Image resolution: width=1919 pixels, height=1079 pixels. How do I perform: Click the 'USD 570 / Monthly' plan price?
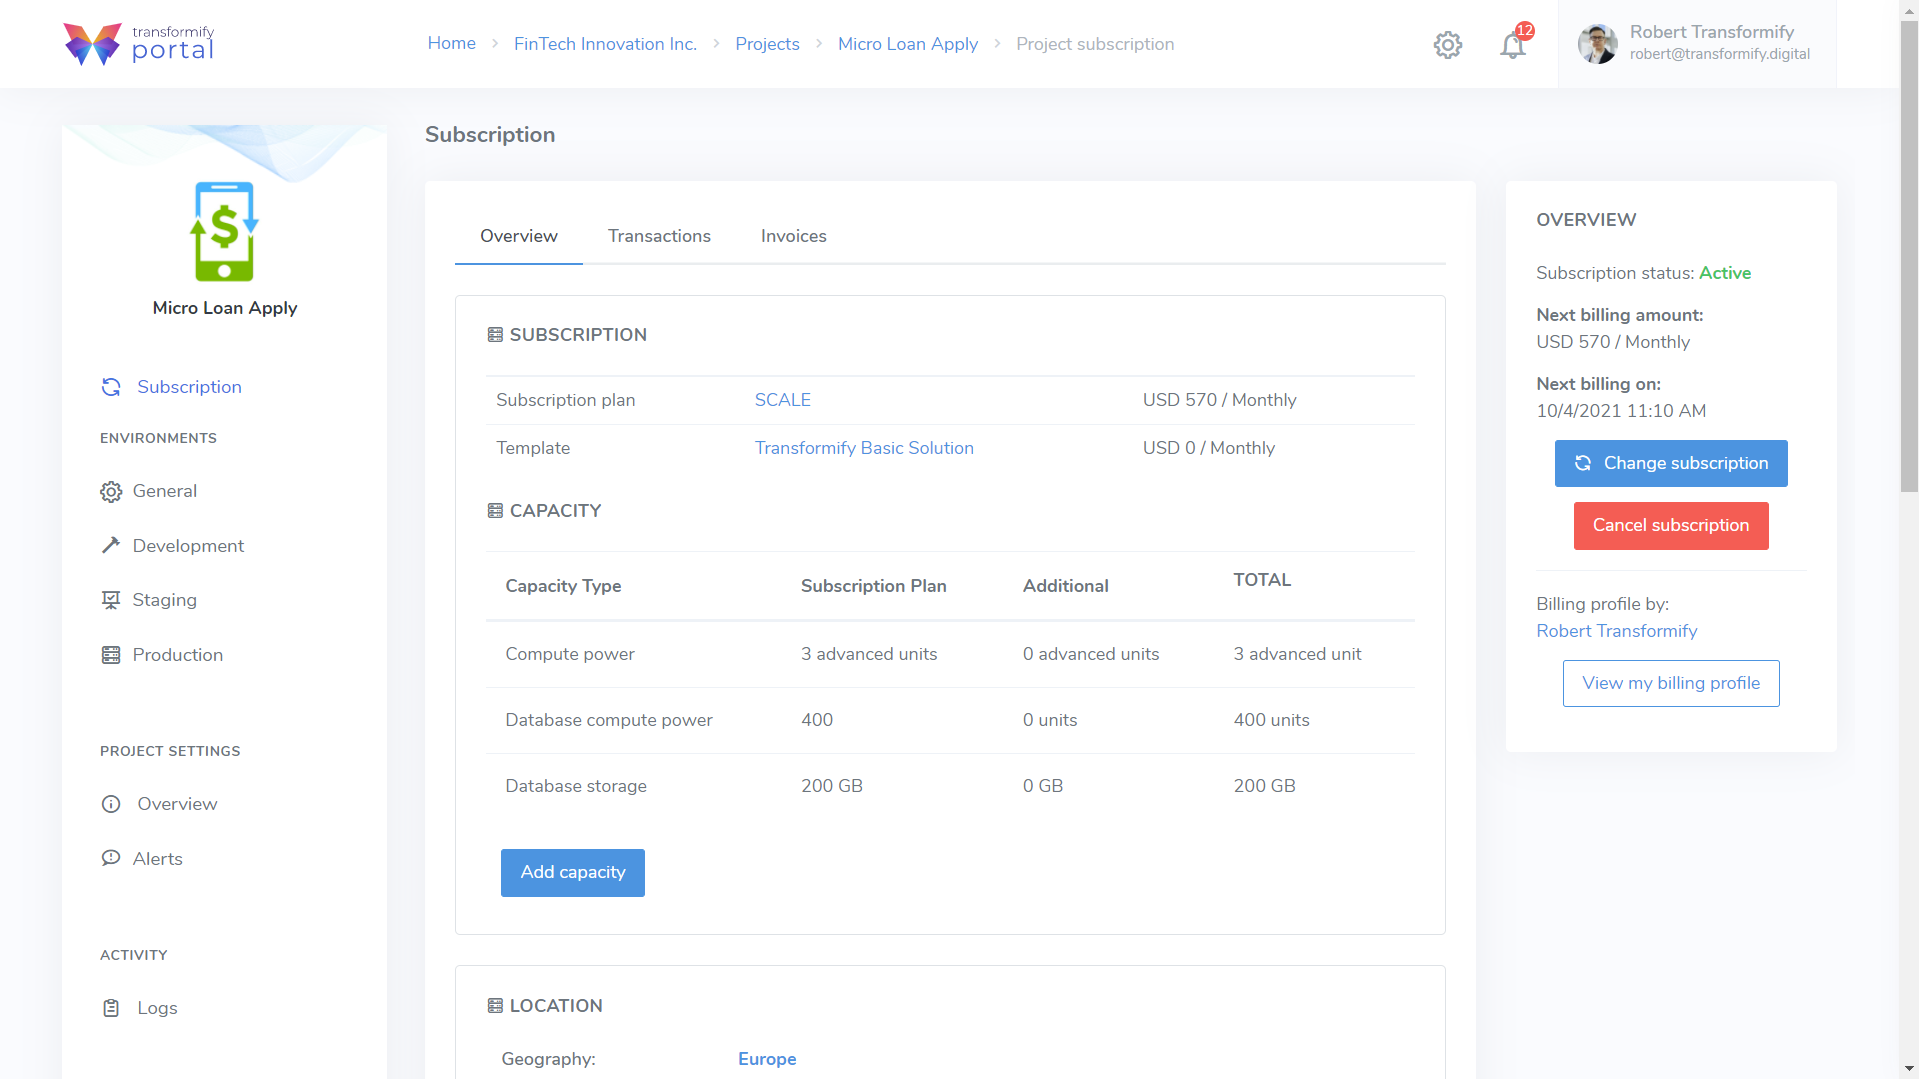click(x=1219, y=400)
